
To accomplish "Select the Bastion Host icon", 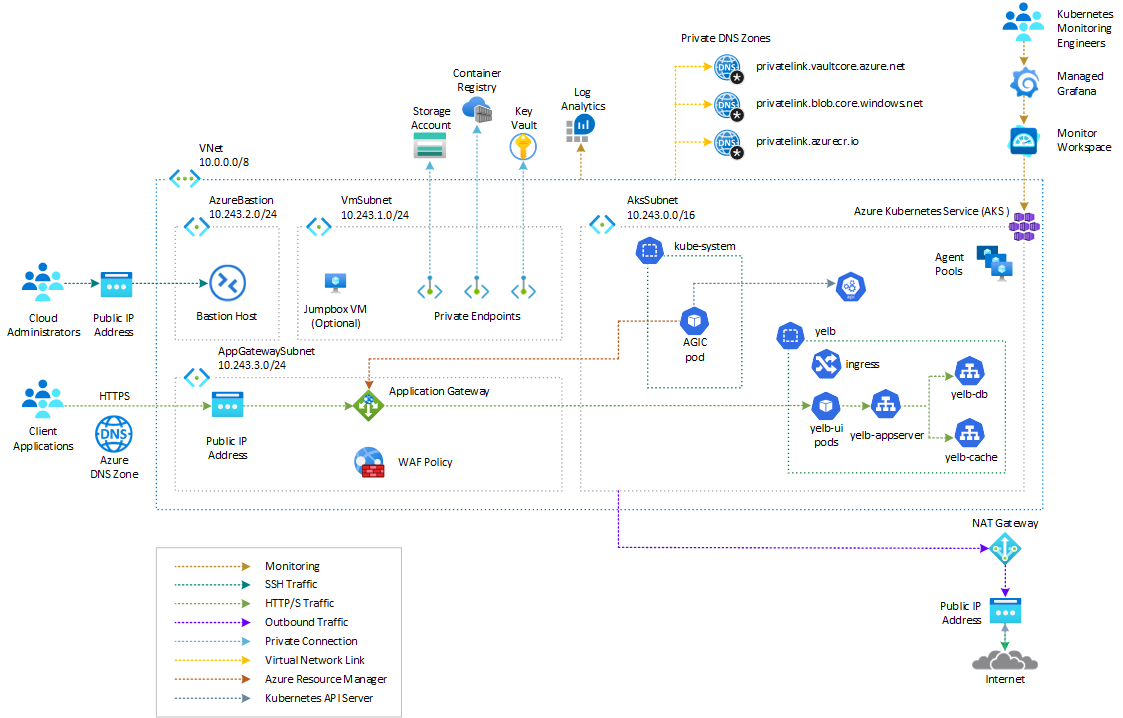I will 228,283.
